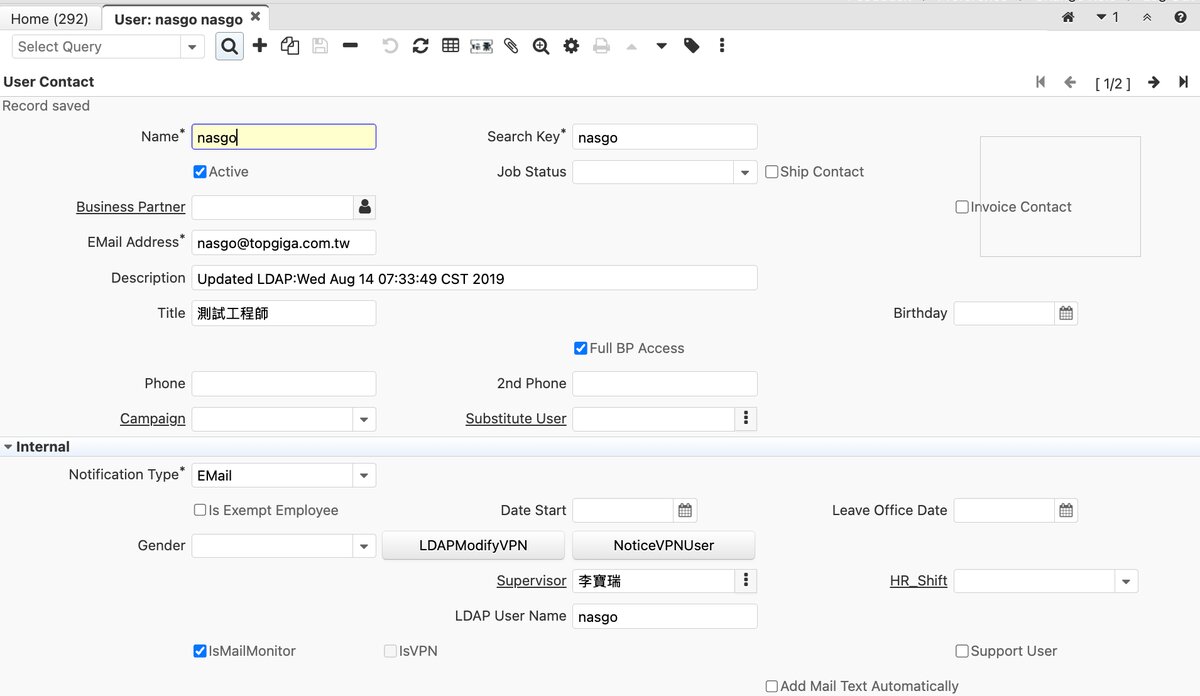Screen dimensions: 1200x696
Task: Delete record using the minus icon
Action: (x=350, y=46)
